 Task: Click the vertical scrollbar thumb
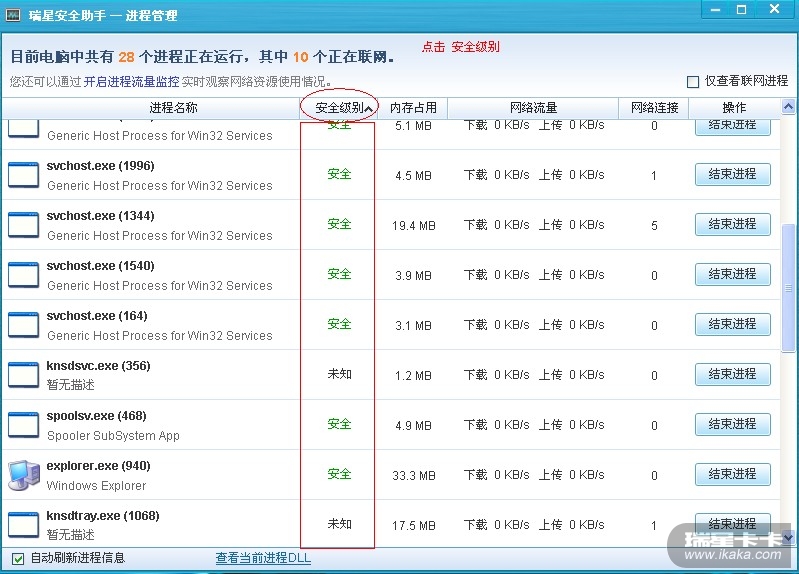point(788,288)
